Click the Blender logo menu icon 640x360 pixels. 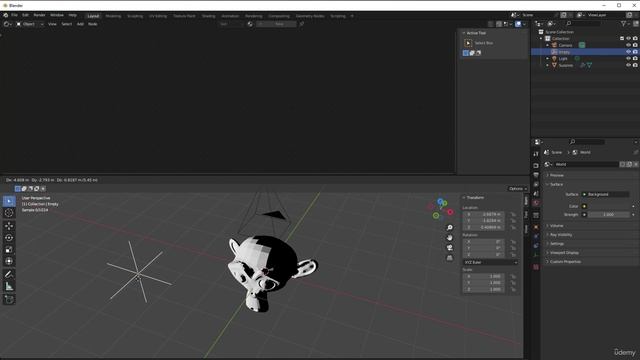6,15
